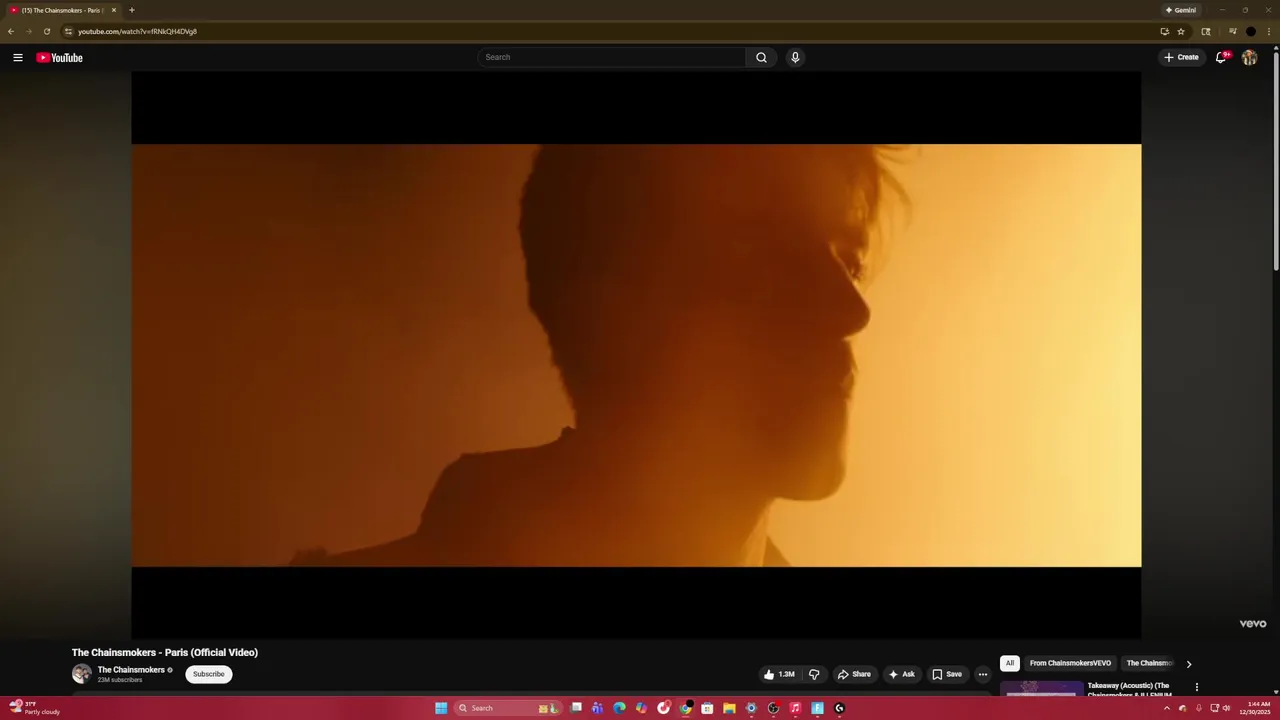The height and width of the screenshot is (720, 1280).
Task: Install app icon in address bar
Action: 1164,31
